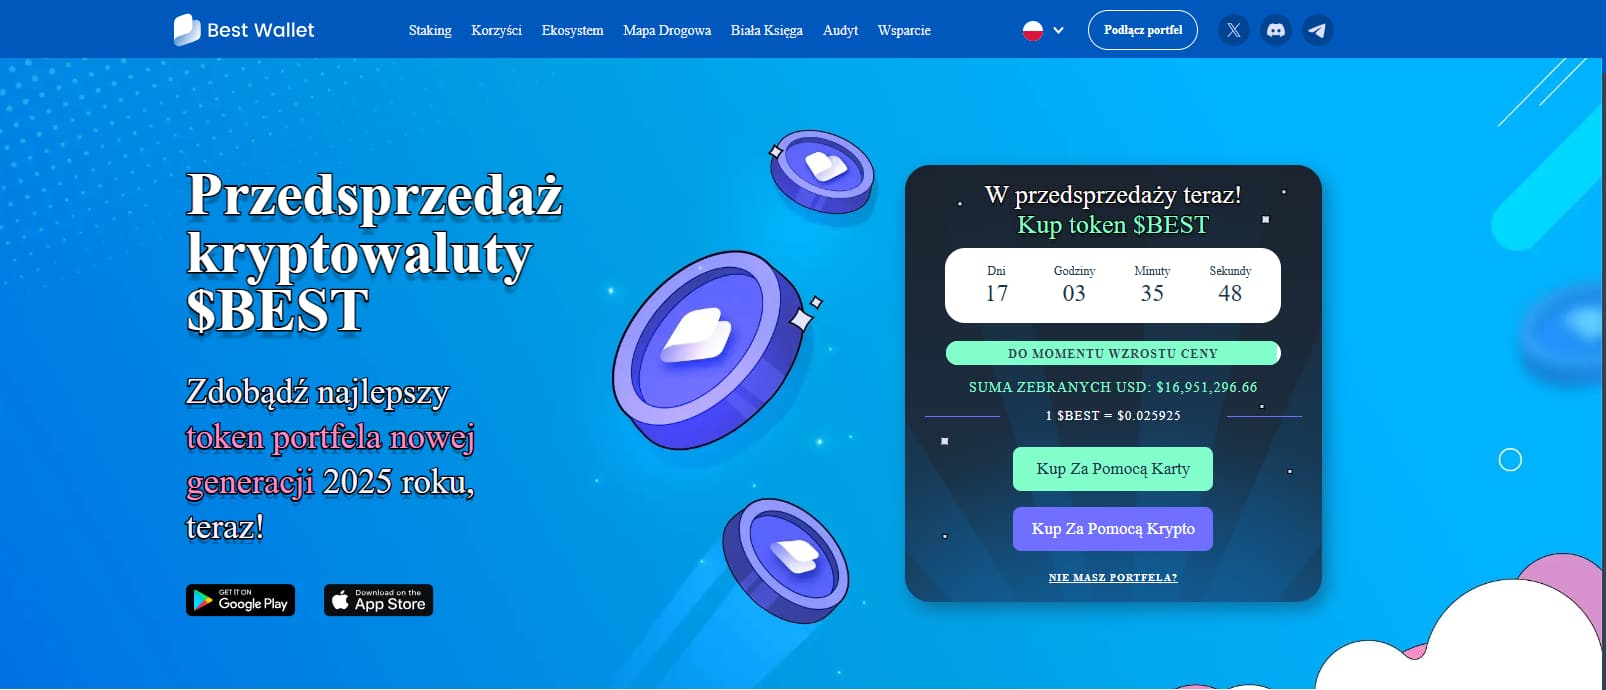
Task: Click the Do momentu wzrostu ceny progress bar
Action: click(x=1113, y=353)
